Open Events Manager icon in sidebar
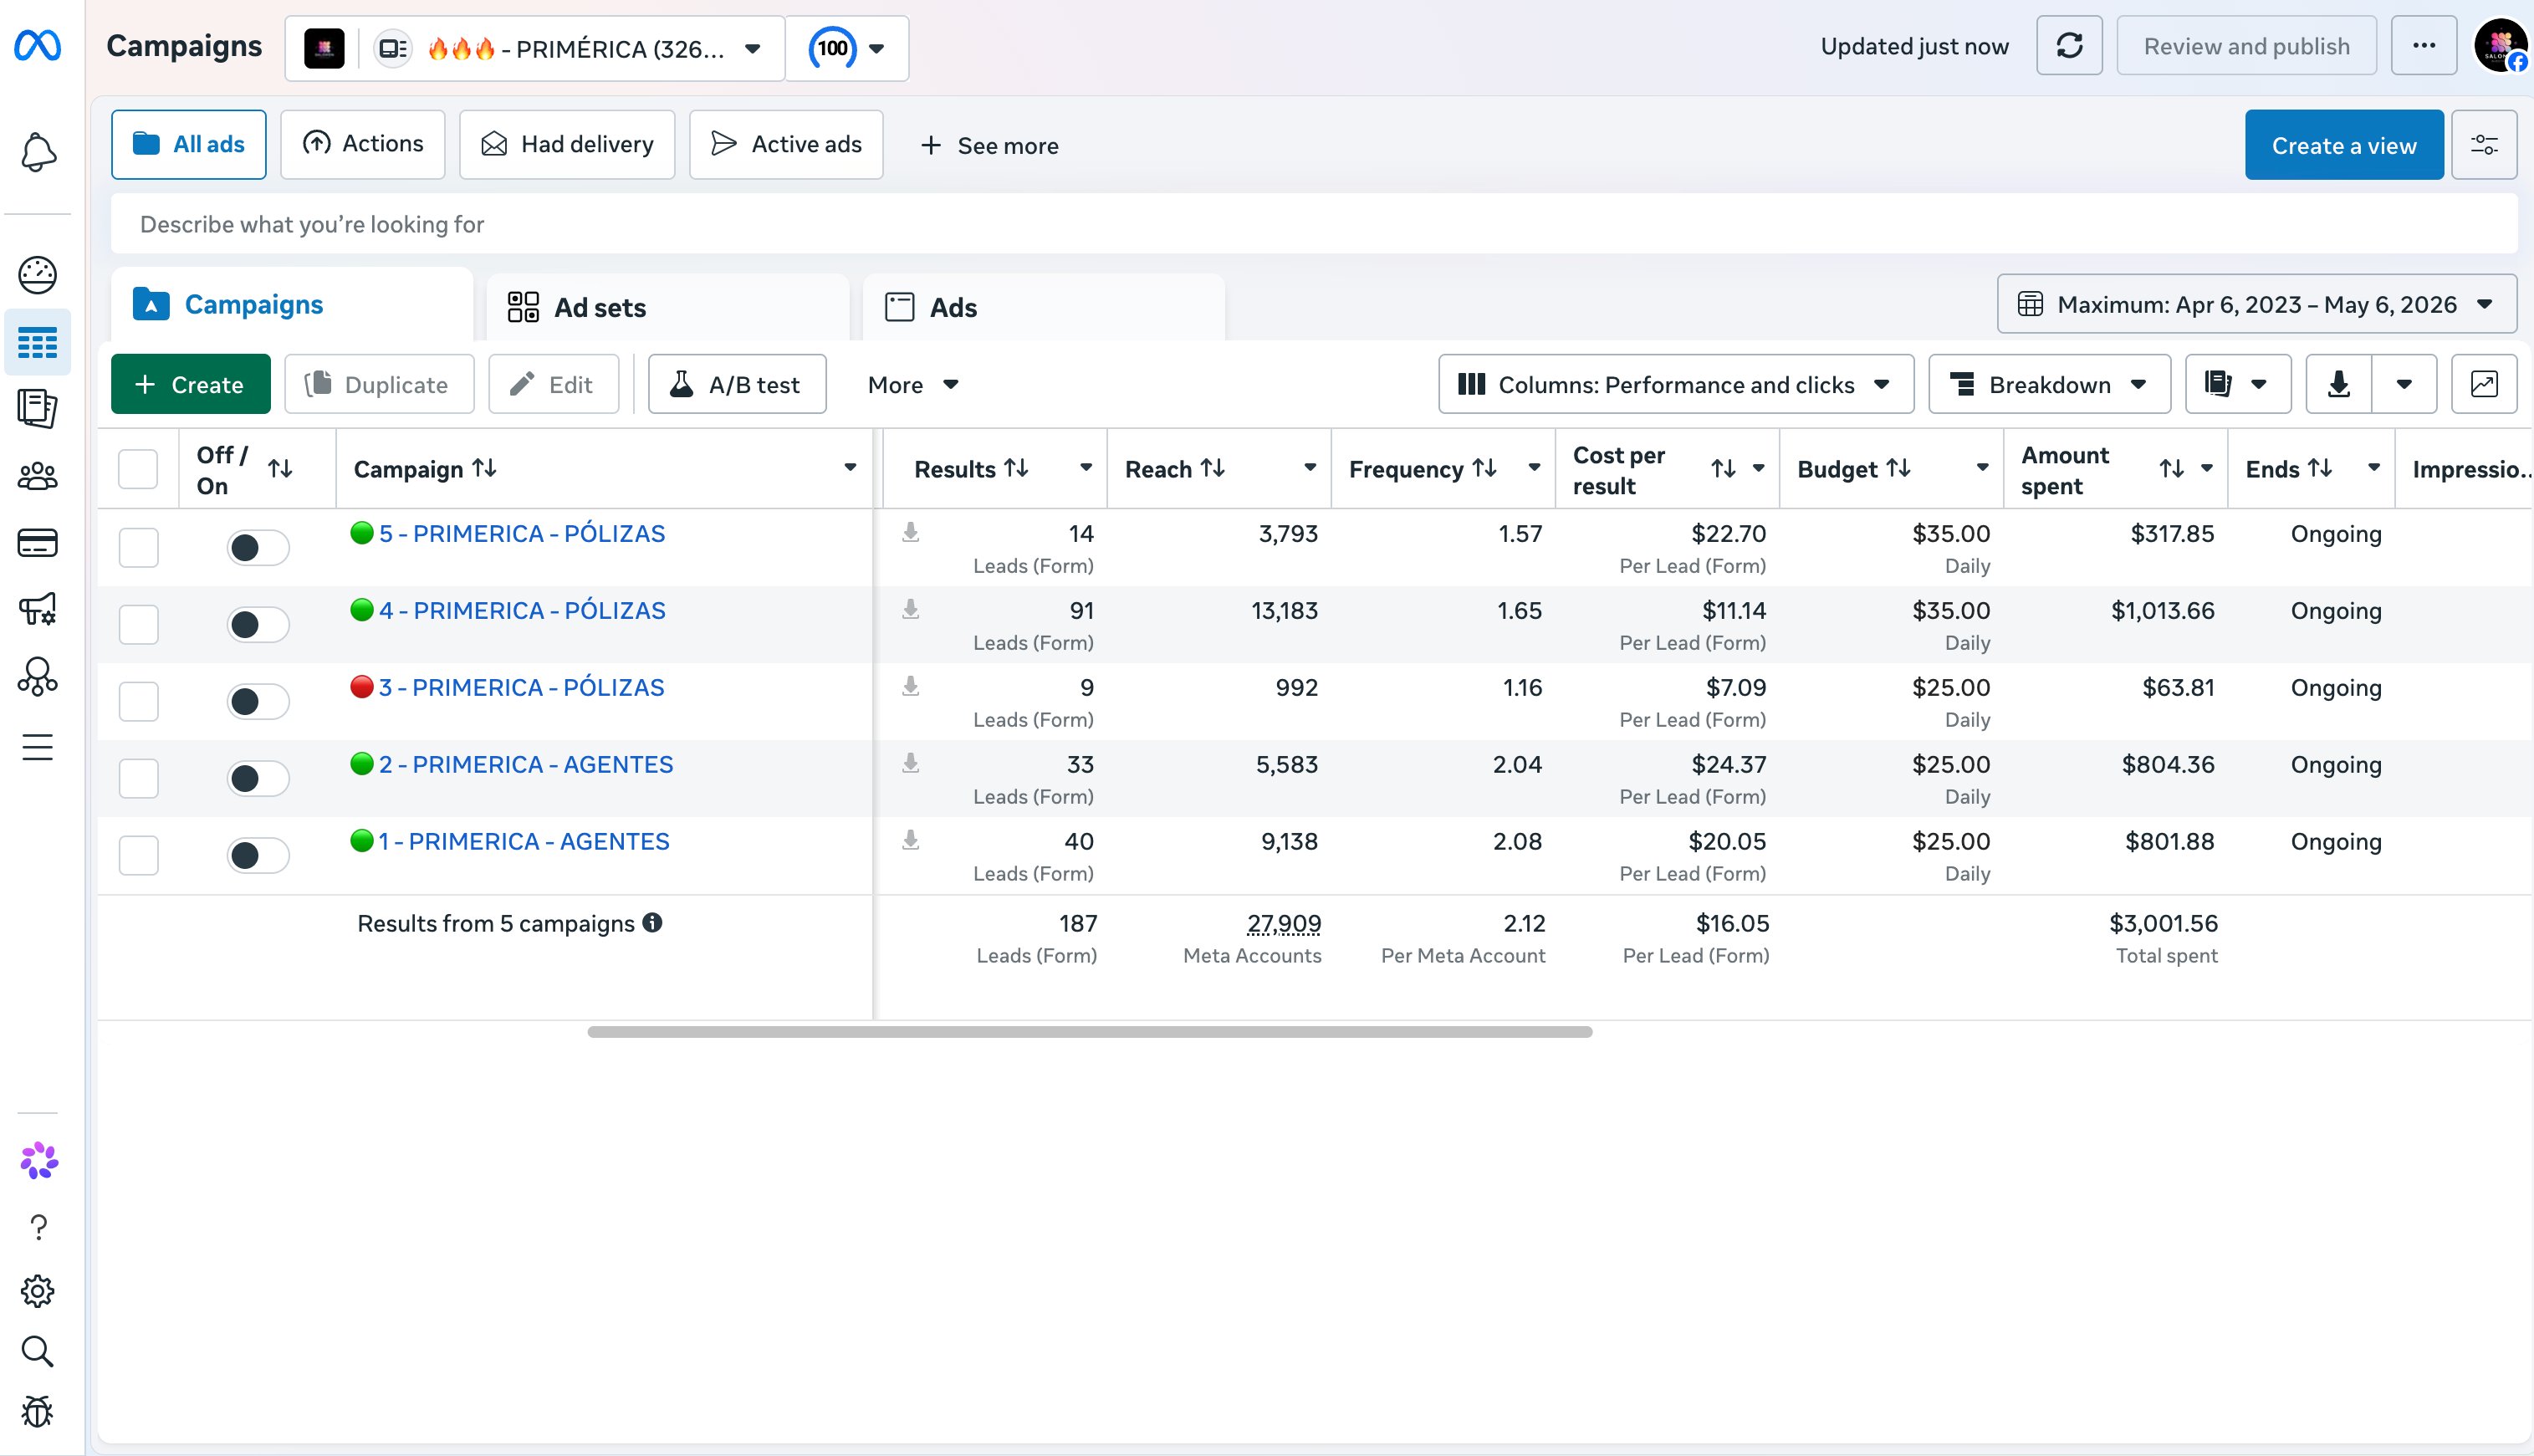This screenshot has width=2534, height=1456. click(x=38, y=677)
